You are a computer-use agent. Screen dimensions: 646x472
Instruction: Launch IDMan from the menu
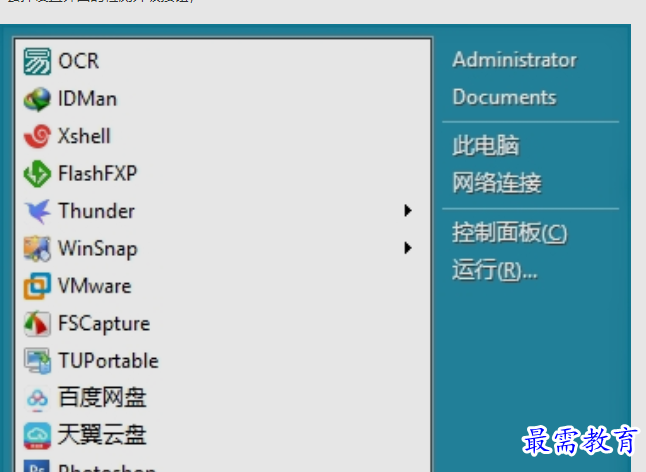(223, 99)
